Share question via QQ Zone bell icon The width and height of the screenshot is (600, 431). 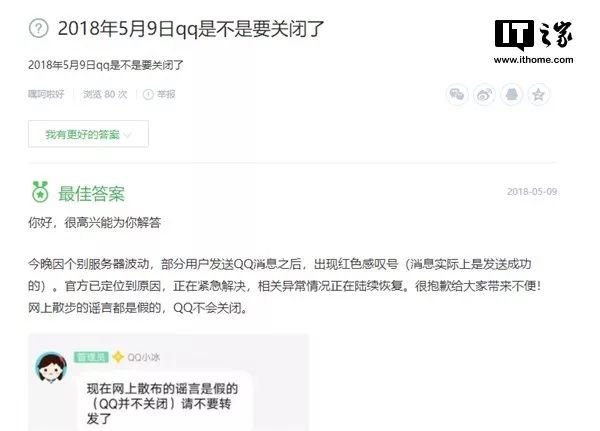[x=512, y=94]
